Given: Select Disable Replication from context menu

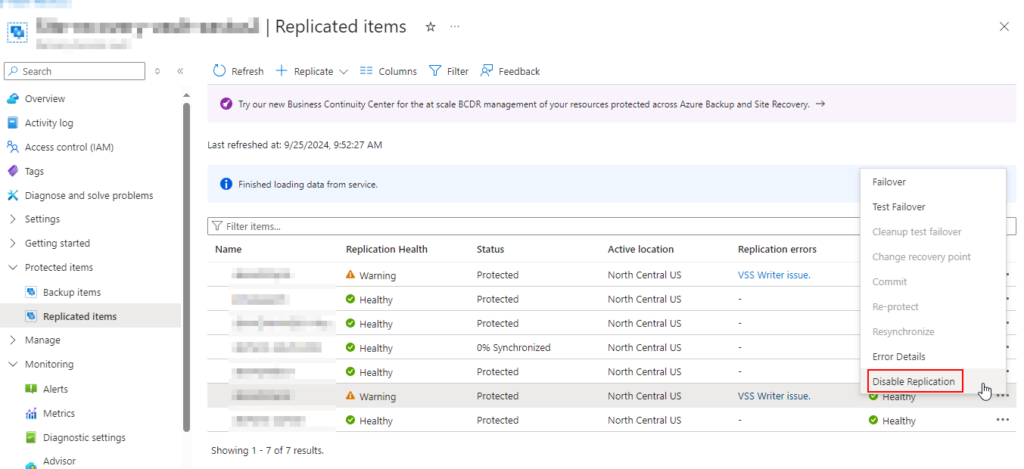Looking at the screenshot, I should (x=913, y=382).
